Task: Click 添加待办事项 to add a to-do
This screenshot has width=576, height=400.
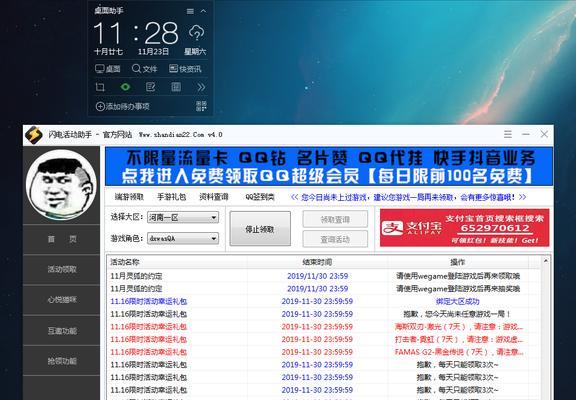Action: pyautogui.click(x=123, y=107)
